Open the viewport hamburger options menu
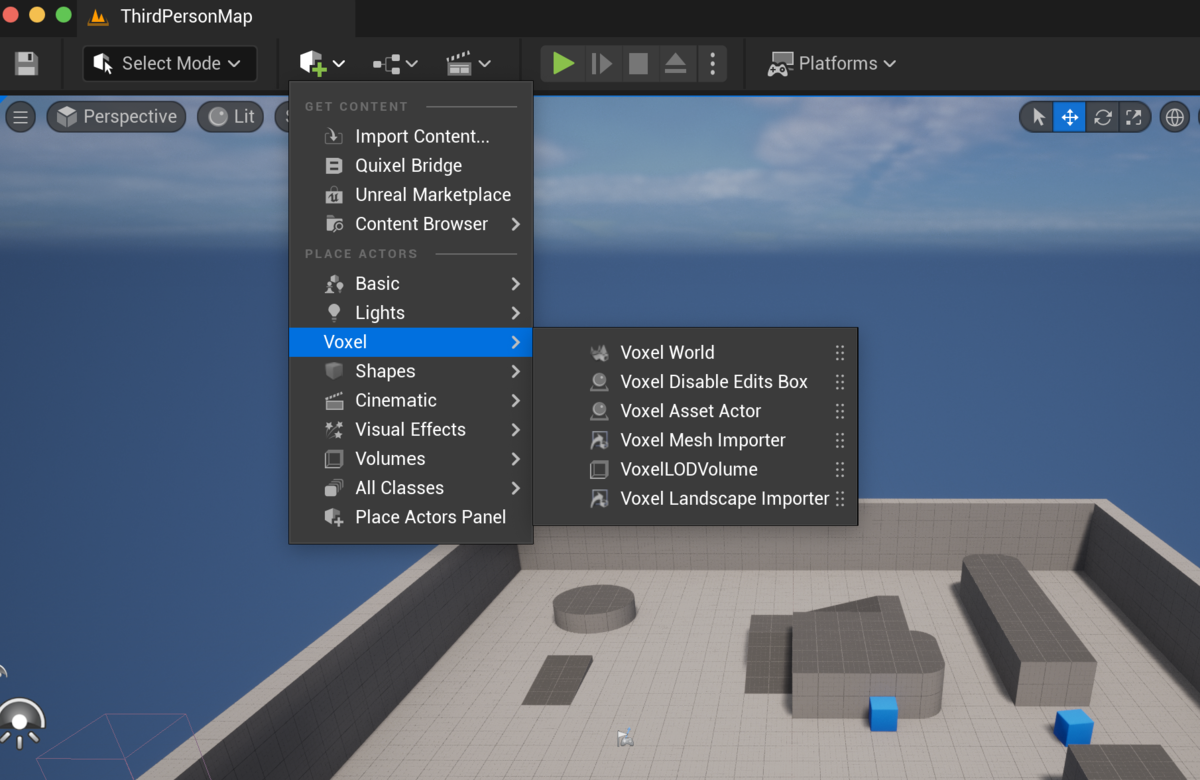The height and width of the screenshot is (780, 1200). pos(20,117)
